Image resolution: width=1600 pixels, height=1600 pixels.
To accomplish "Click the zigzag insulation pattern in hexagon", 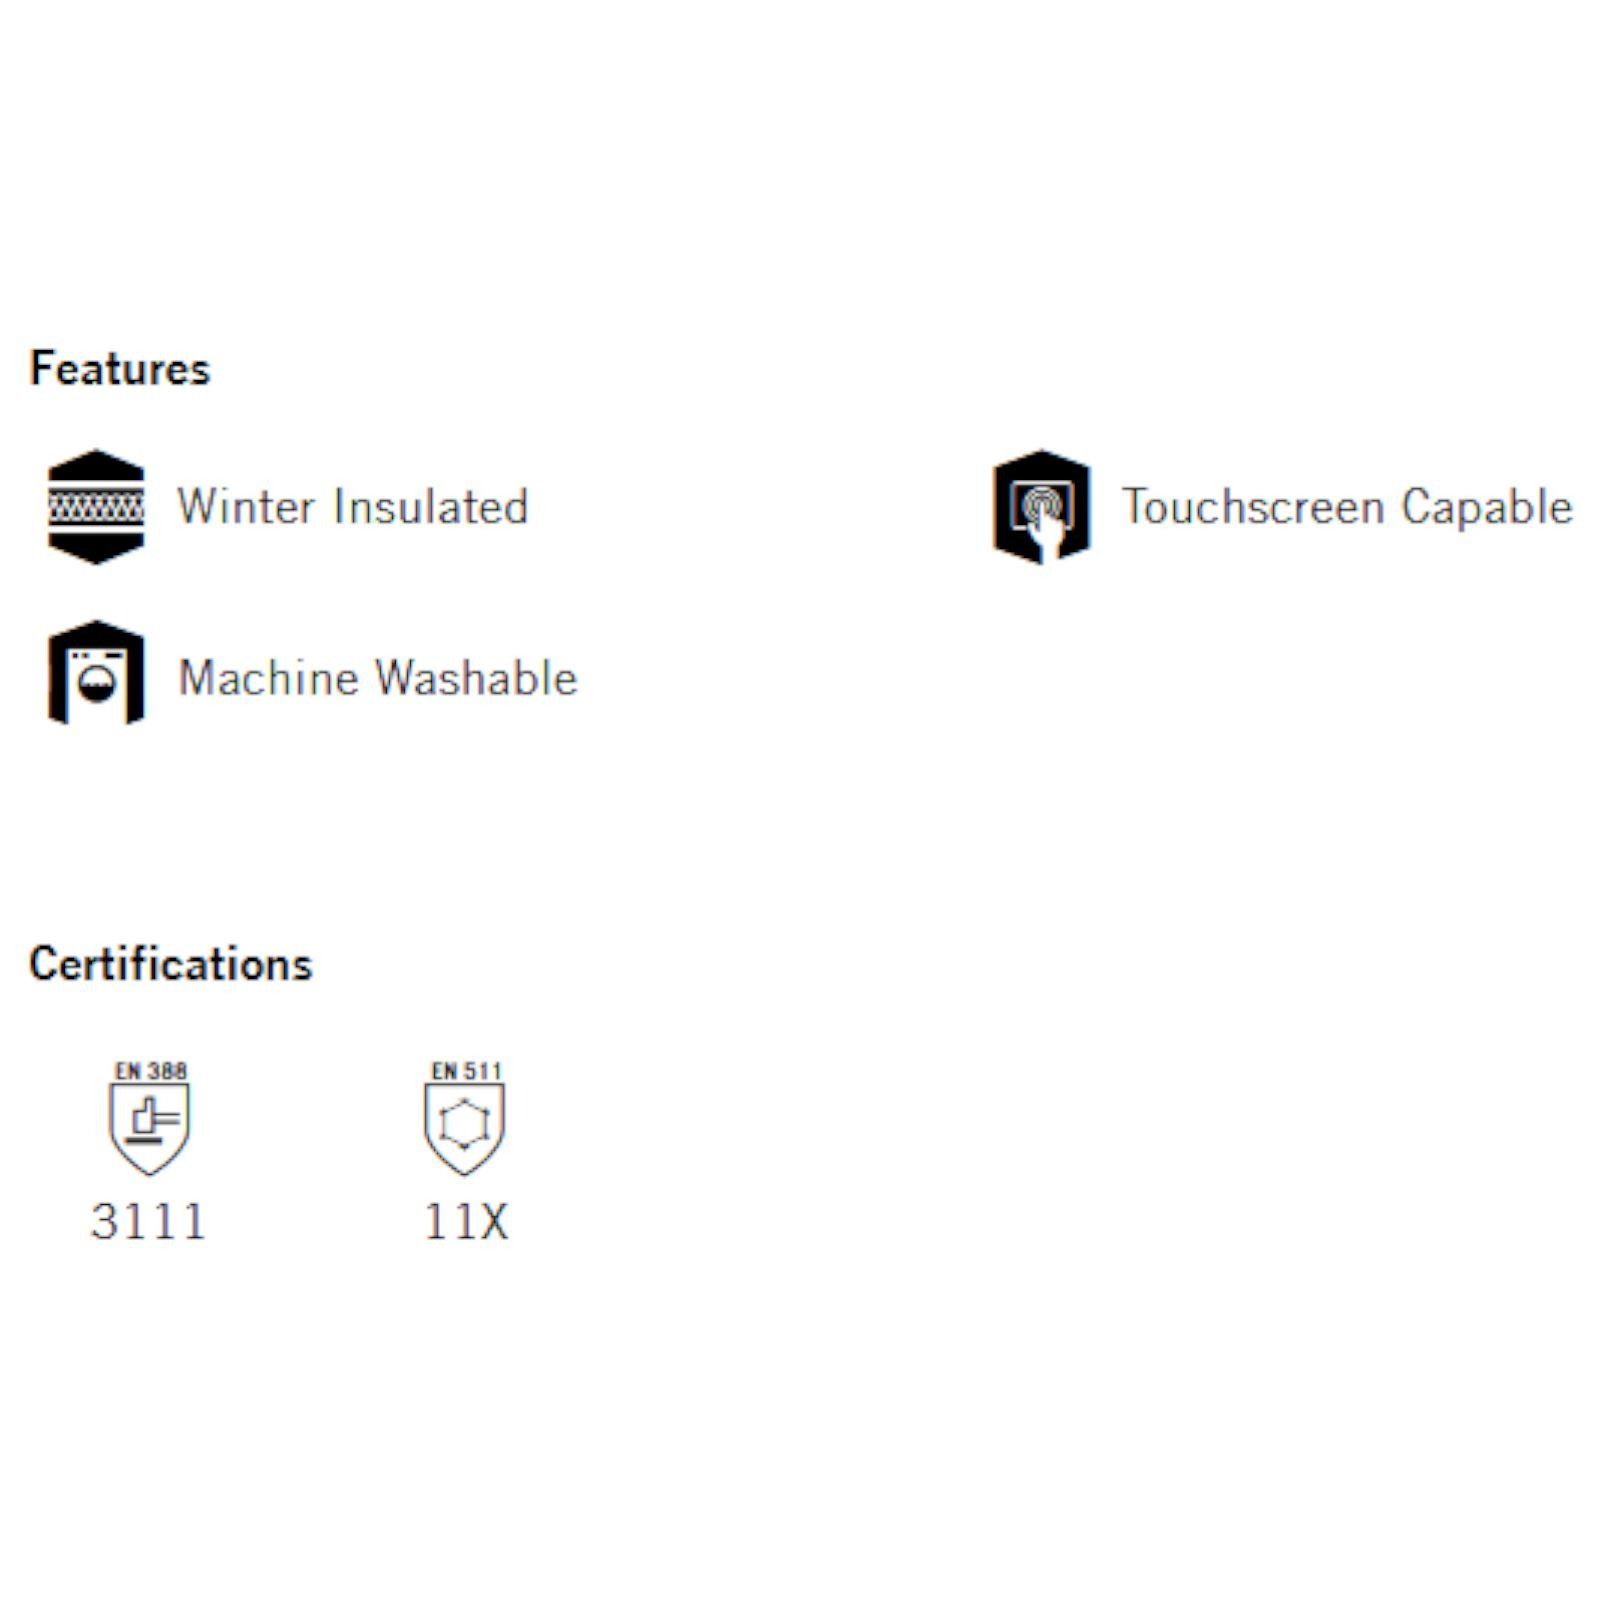I will pyautogui.click(x=96, y=507).
